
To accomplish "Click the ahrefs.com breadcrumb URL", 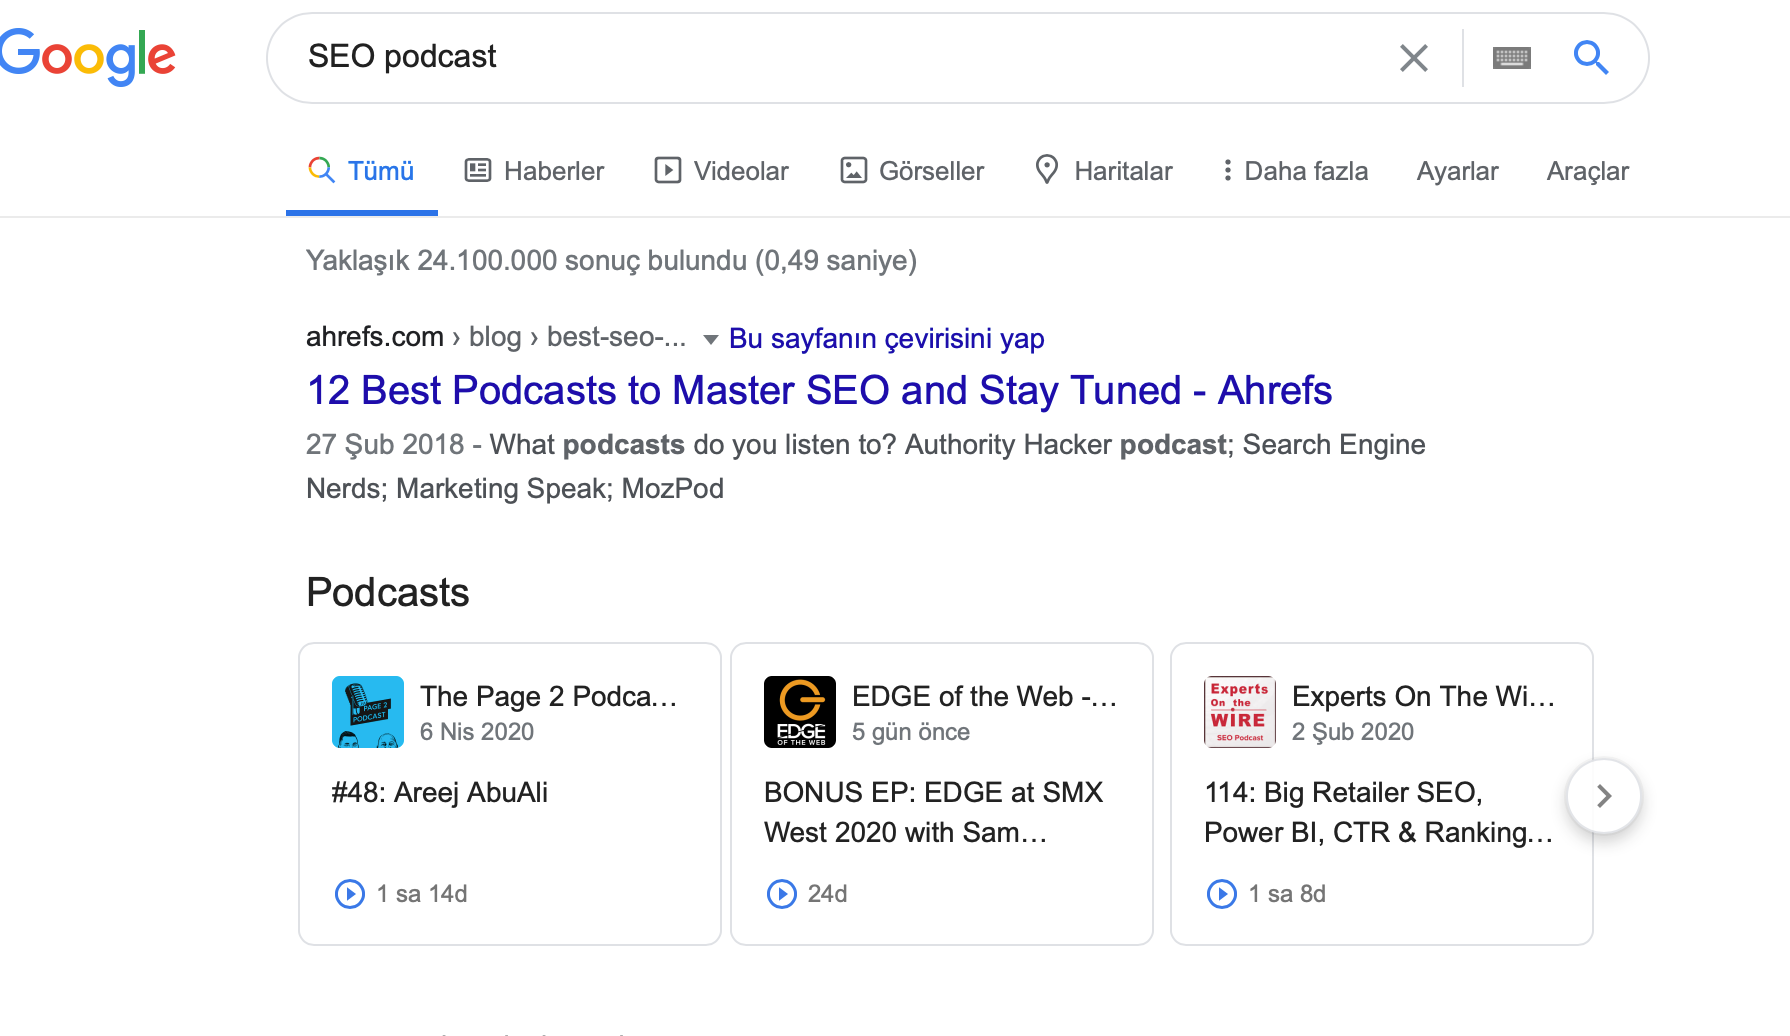I will coord(495,337).
